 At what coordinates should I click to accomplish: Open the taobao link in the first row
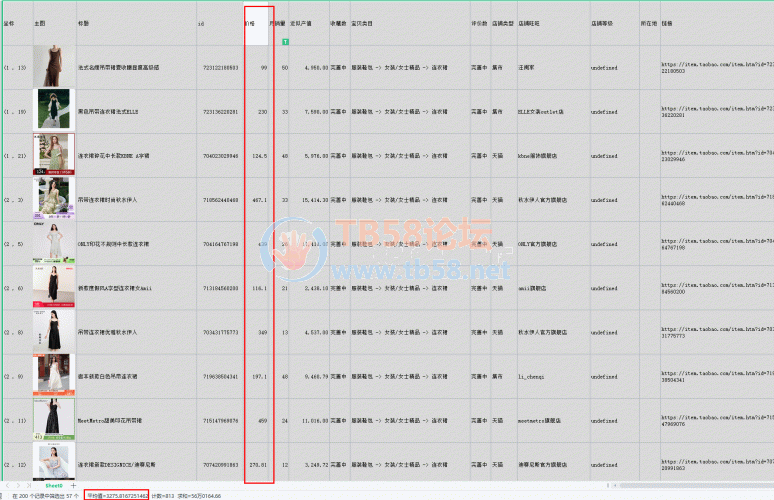(x=717, y=68)
